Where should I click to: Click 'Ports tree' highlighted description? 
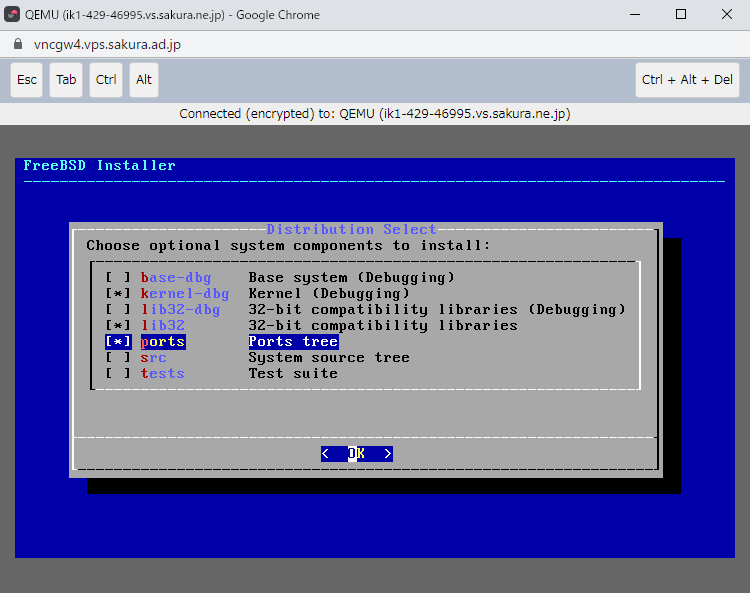tap(293, 341)
